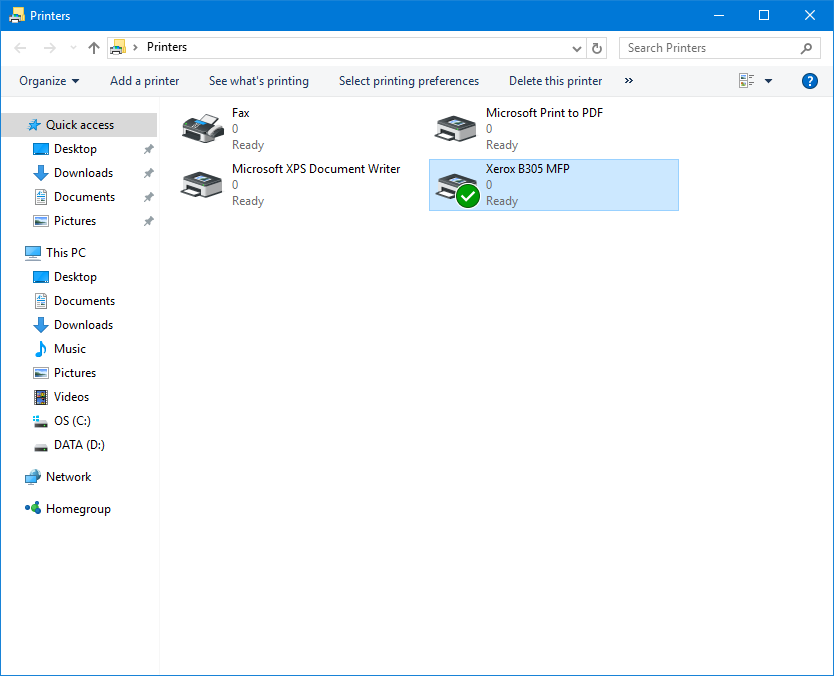Click the Music note icon

(x=40, y=349)
